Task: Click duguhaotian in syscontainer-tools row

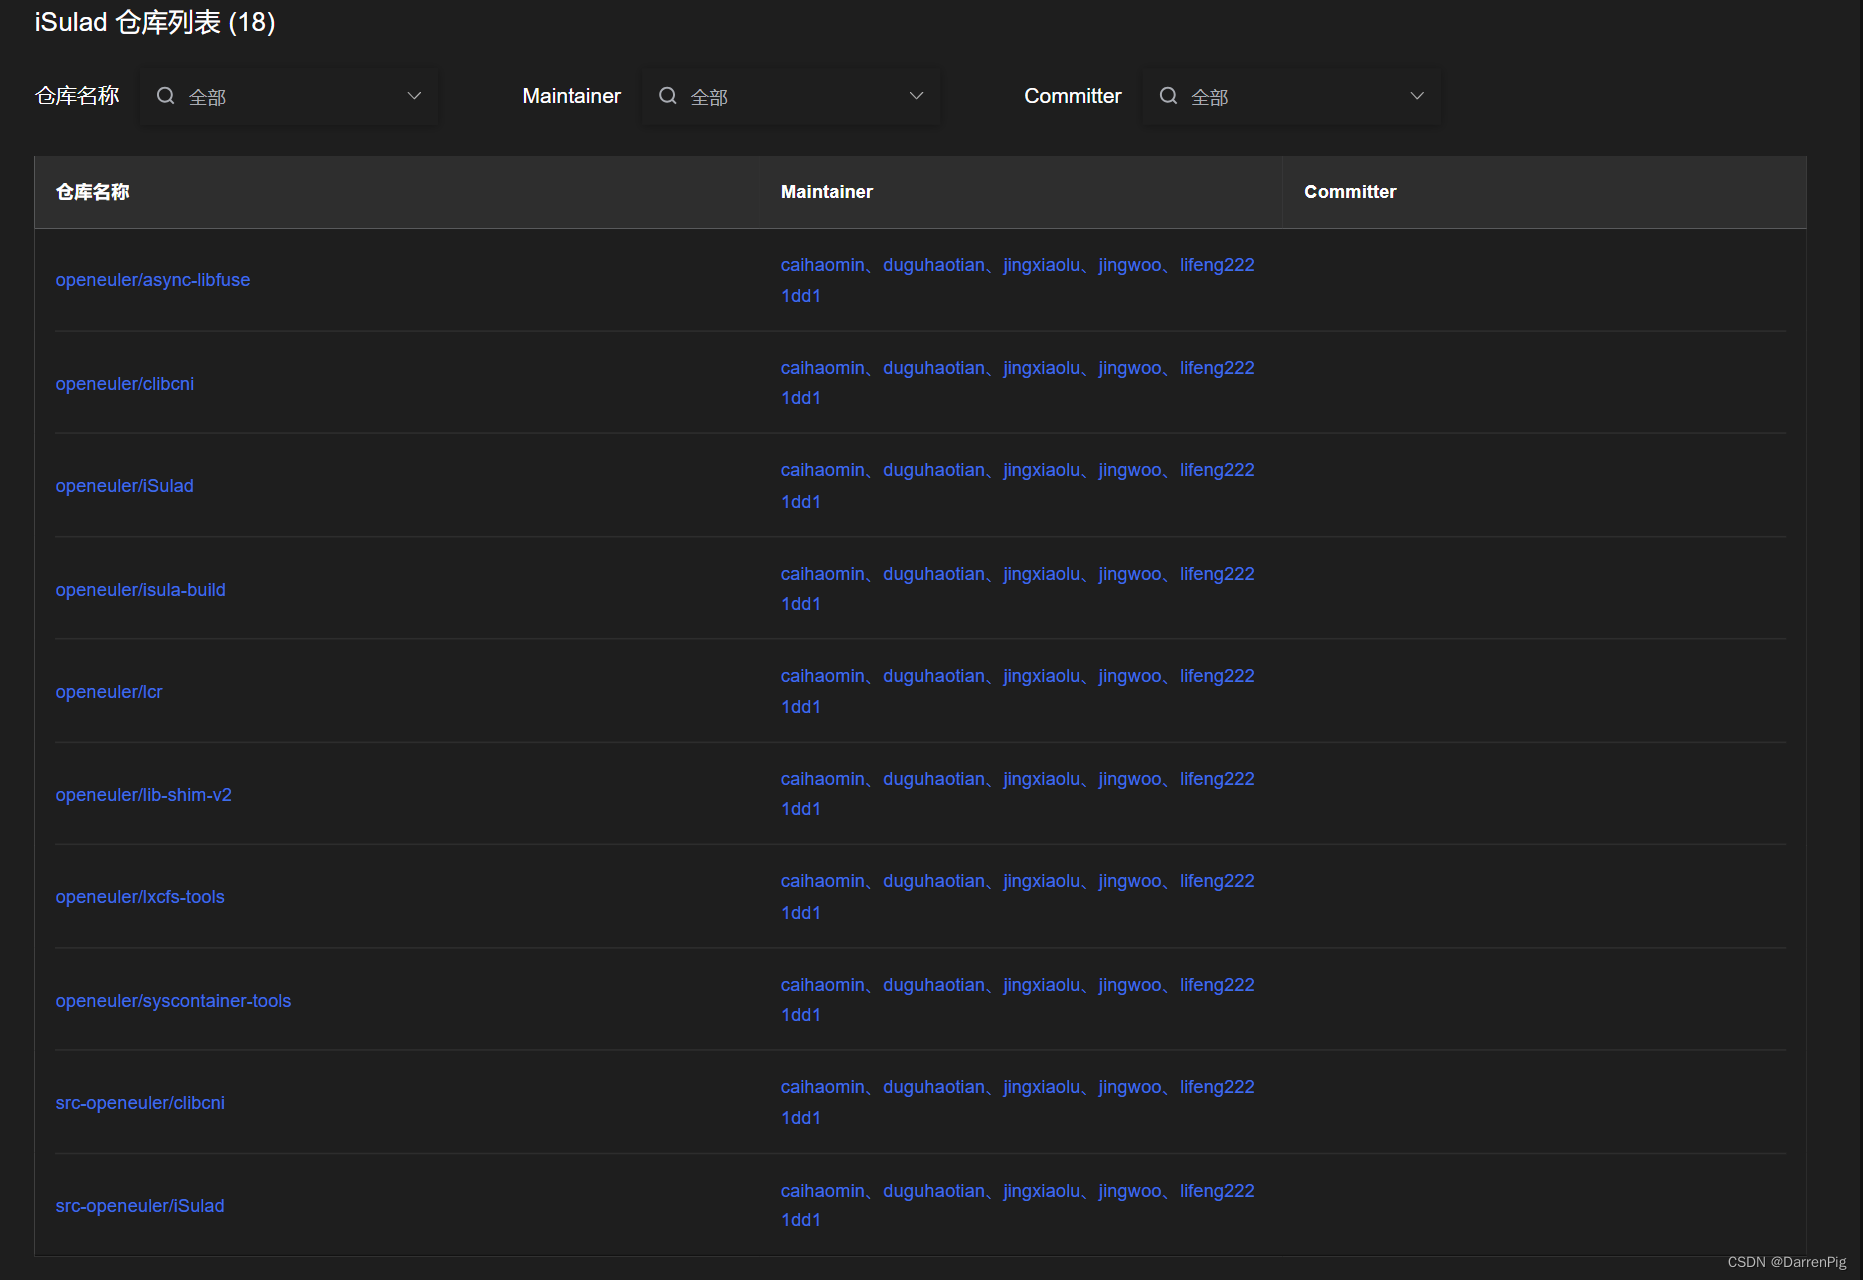Action: (x=934, y=985)
